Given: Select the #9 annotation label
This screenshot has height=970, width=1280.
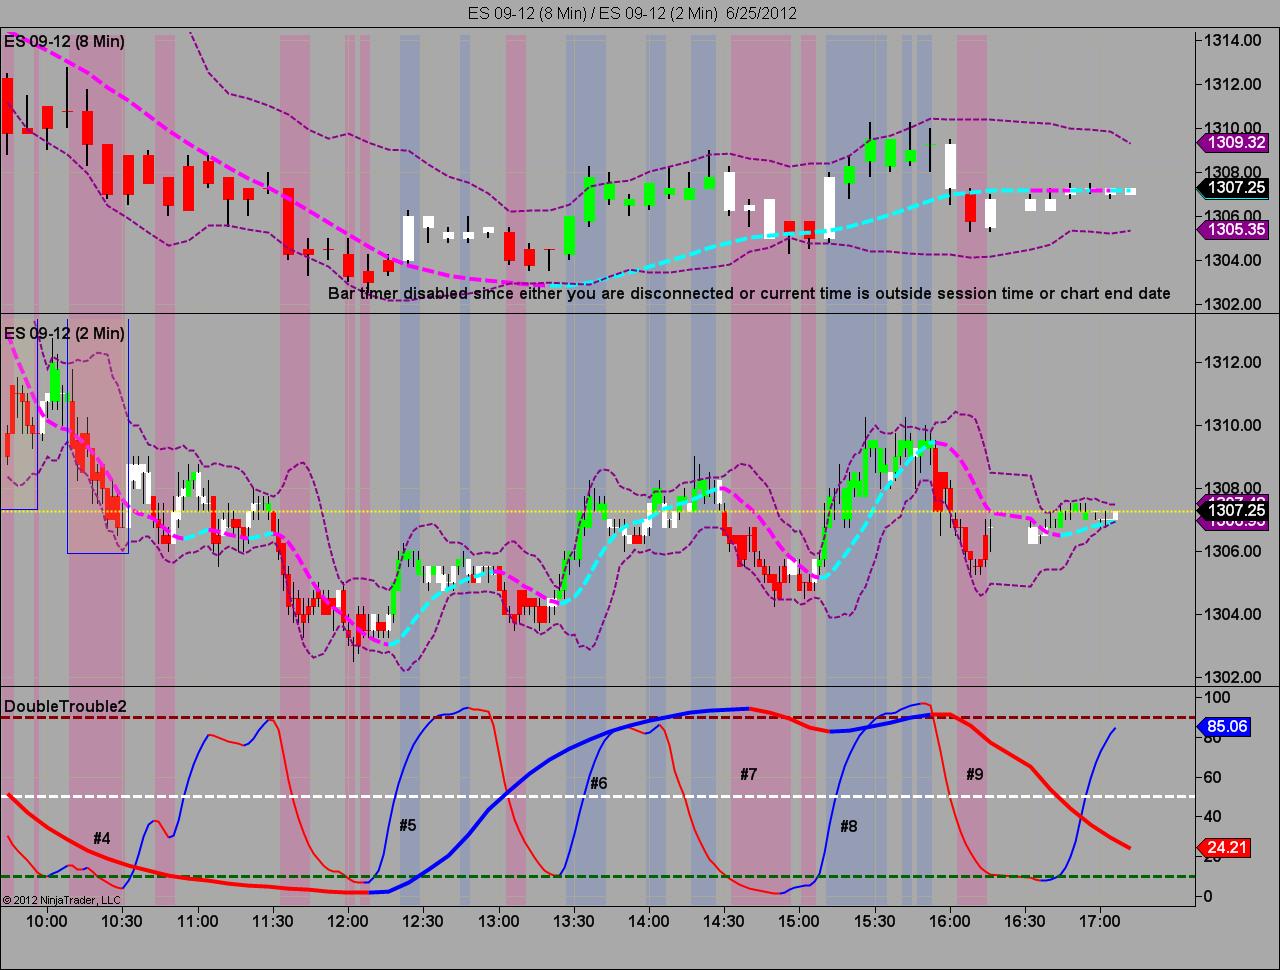Looking at the screenshot, I should click(x=974, y=774).
